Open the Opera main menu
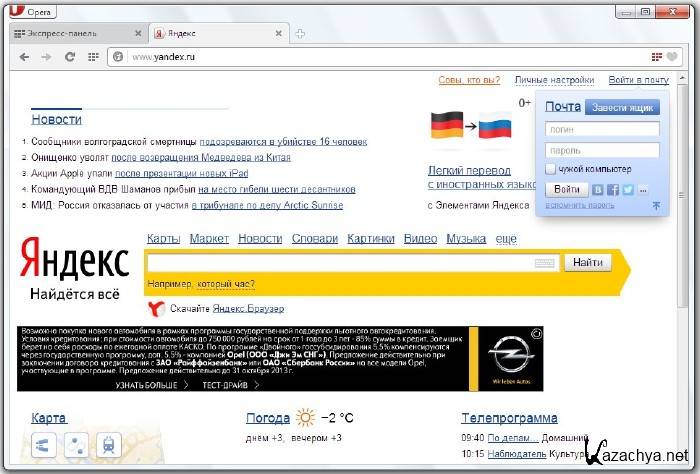This screenshot has height=474, width=700. click(30, 11)
